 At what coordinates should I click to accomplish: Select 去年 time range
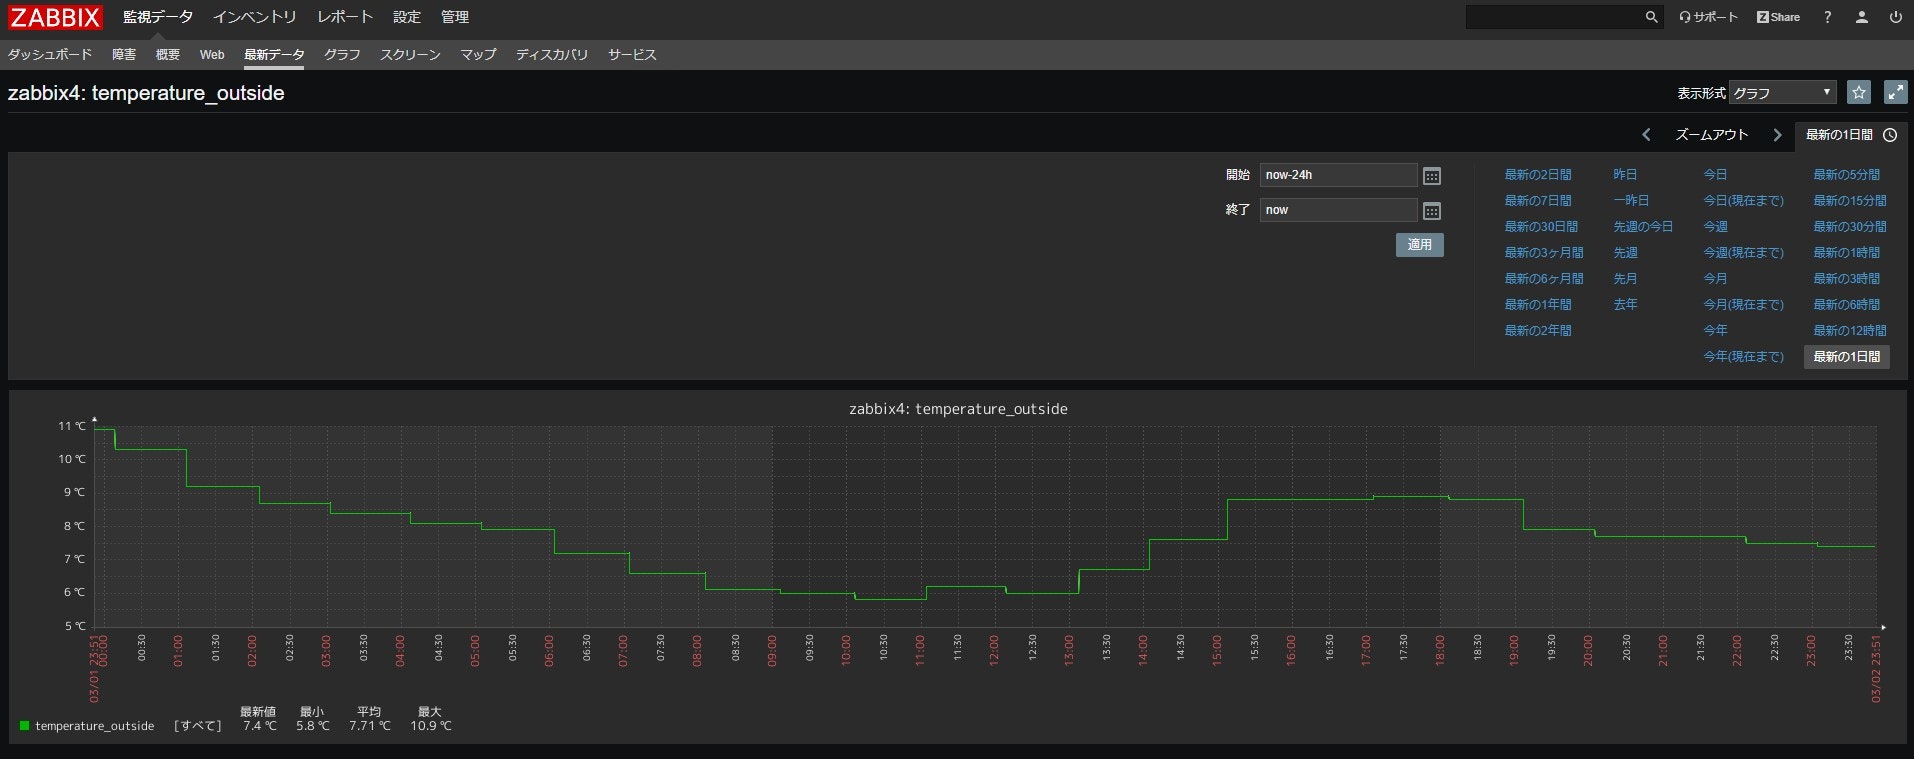(x=1625, y=305)
